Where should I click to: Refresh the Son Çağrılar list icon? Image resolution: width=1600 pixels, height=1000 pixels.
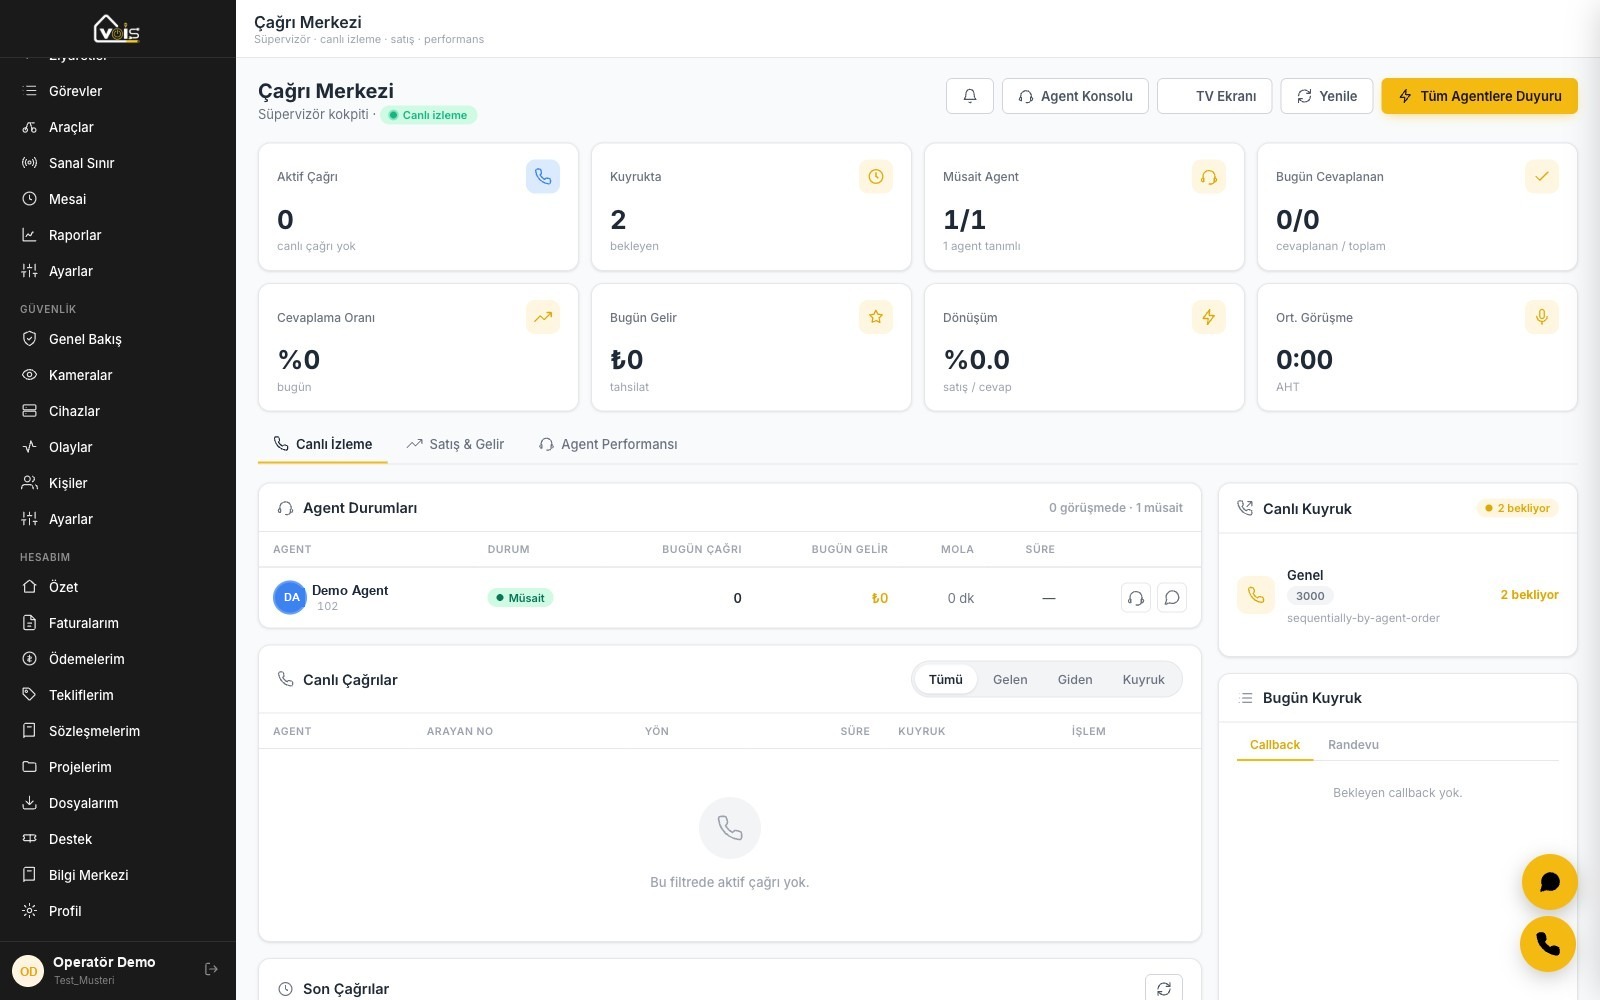point(1164,988)
